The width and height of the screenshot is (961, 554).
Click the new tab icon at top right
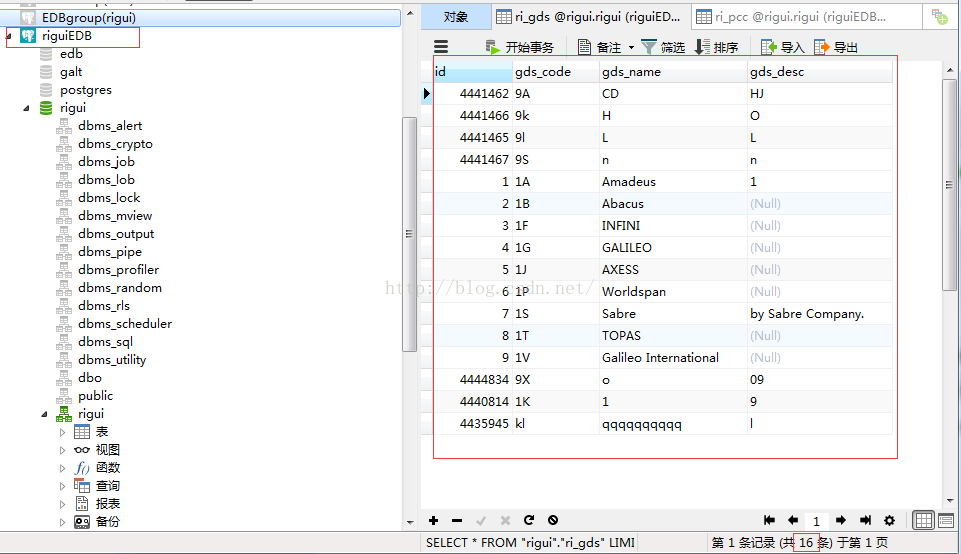coord(939,17)
